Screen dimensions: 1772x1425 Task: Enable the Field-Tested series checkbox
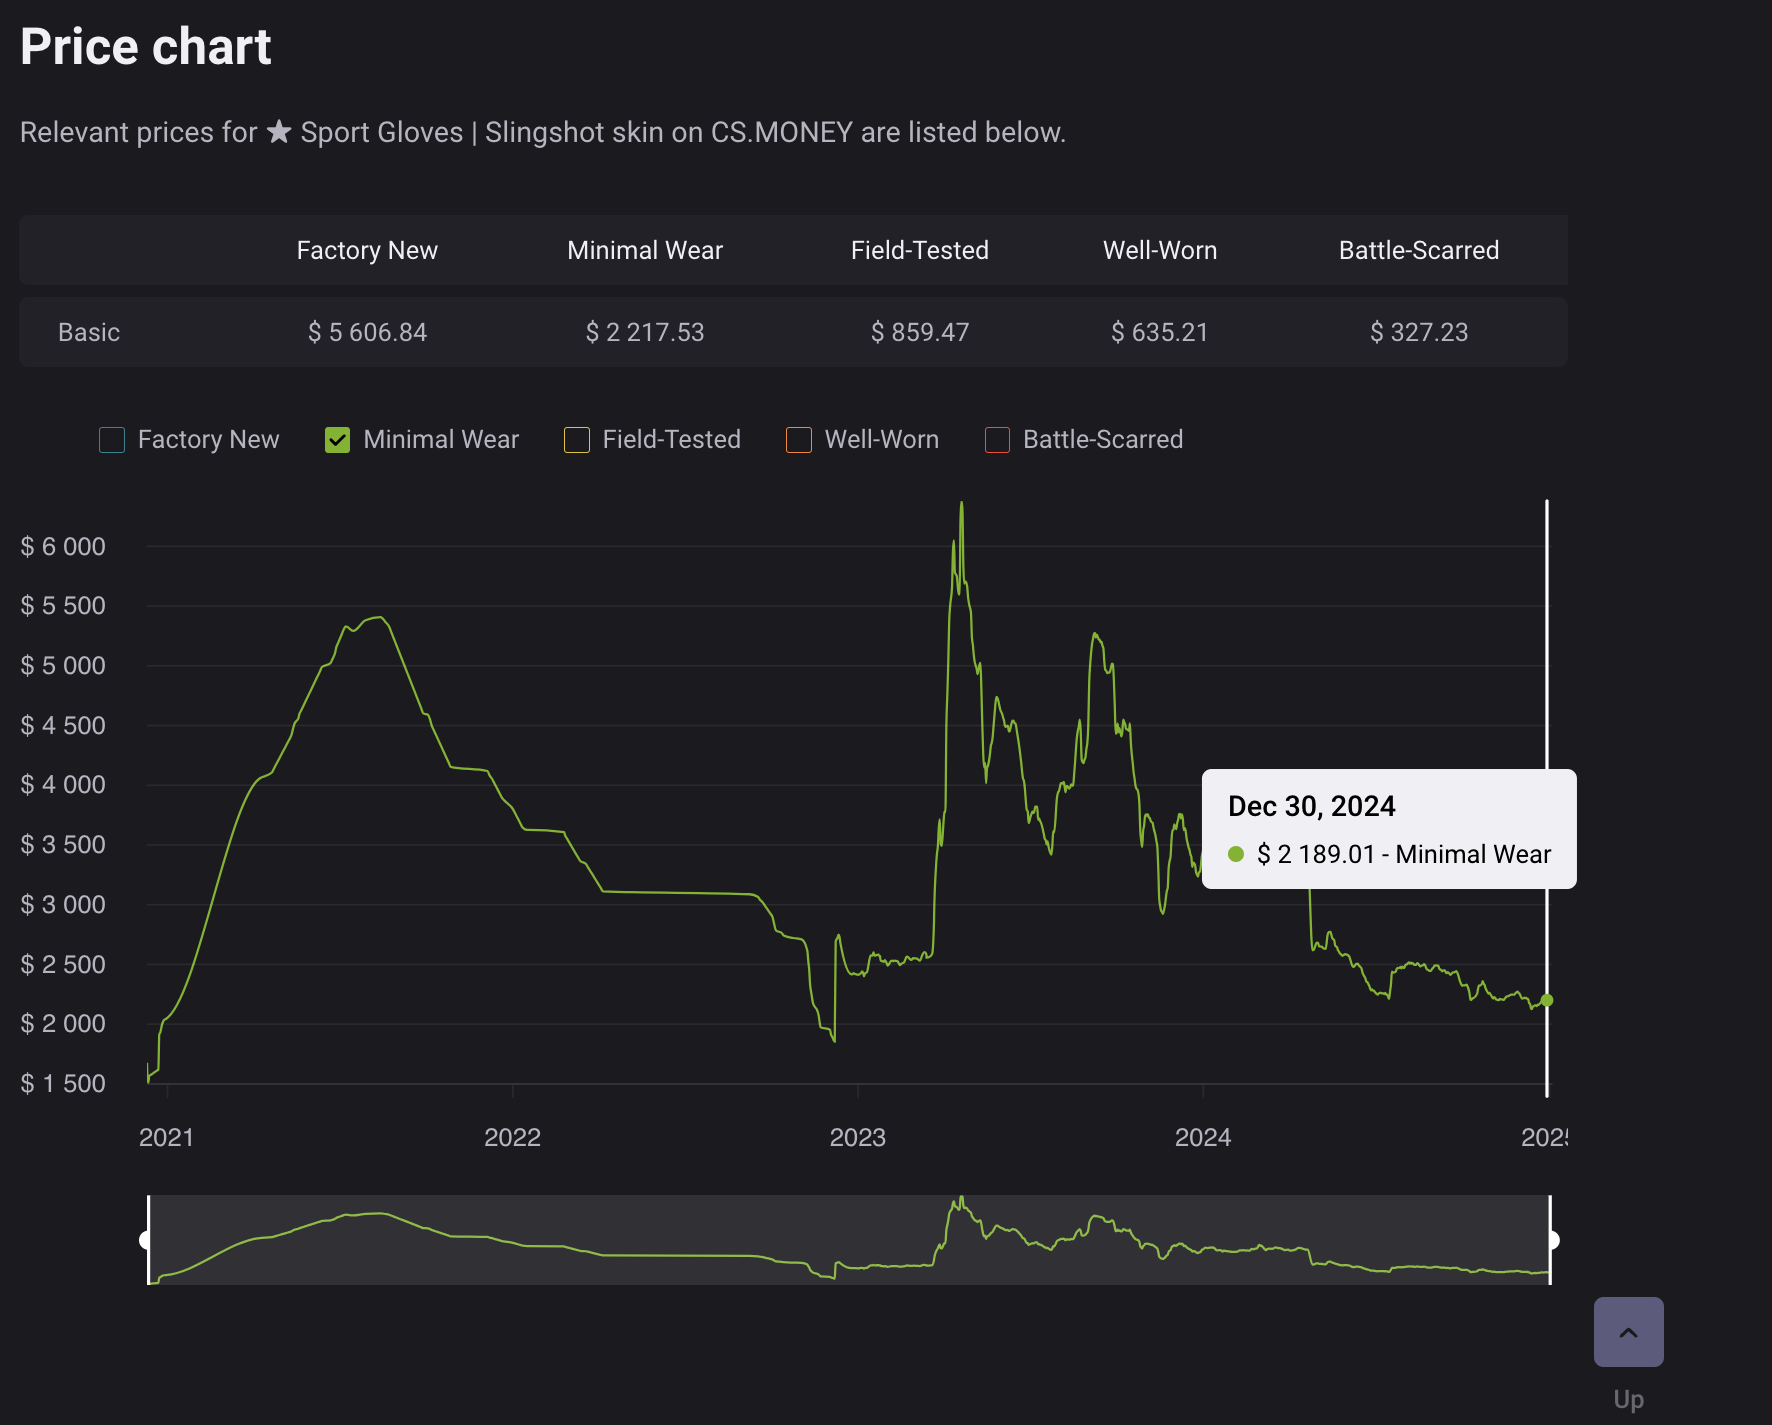[577, 440]
